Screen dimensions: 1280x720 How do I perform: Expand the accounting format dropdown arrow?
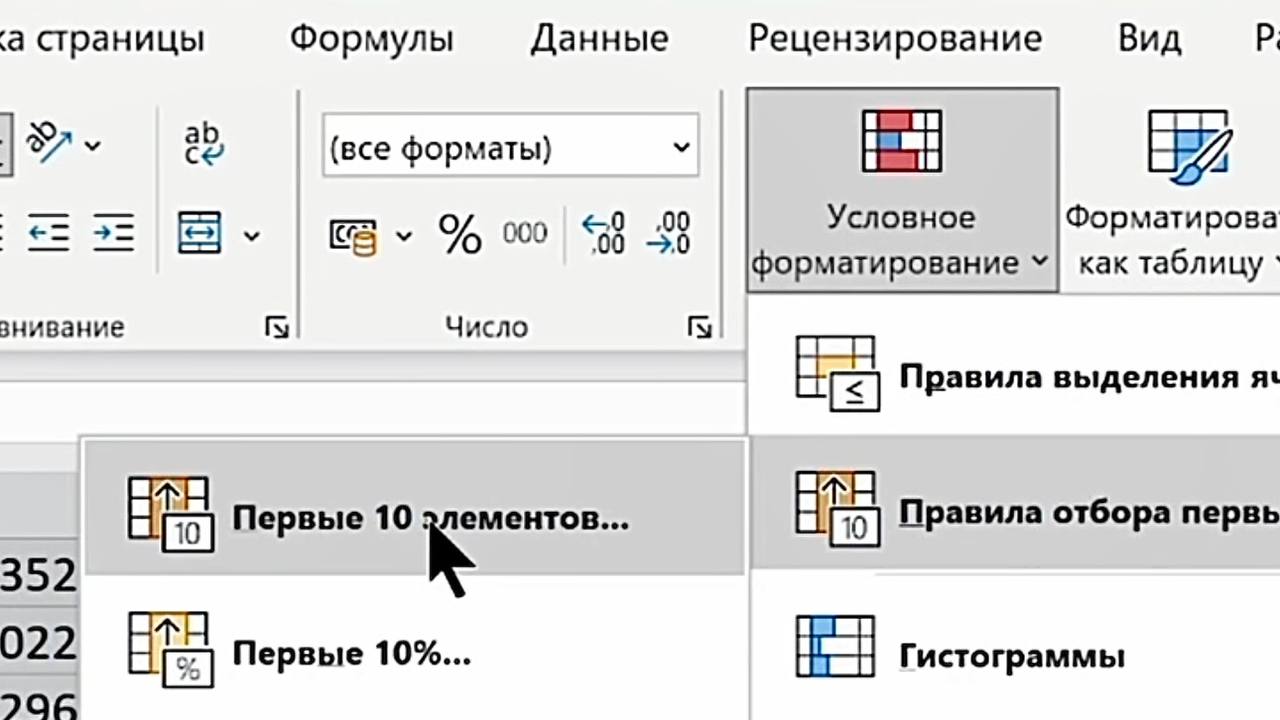pos(404,236)
